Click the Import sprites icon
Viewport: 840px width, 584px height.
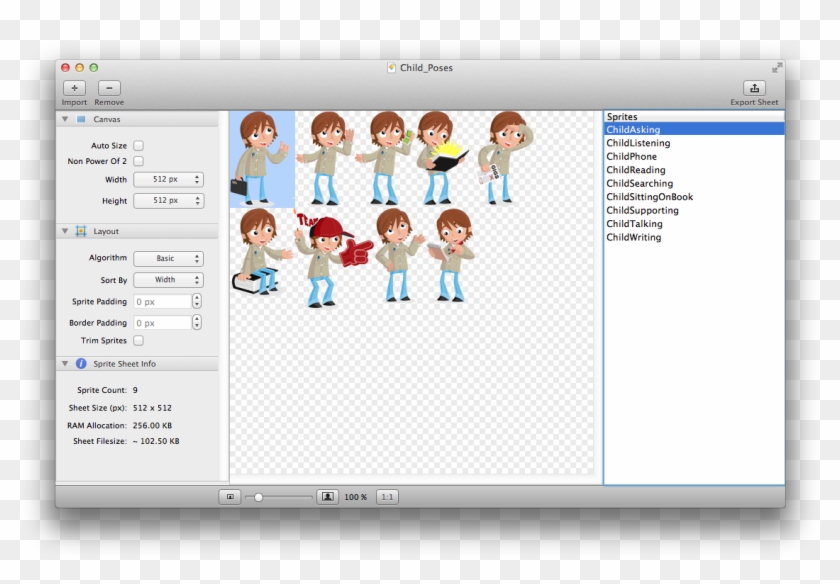(x=73, y=88)
